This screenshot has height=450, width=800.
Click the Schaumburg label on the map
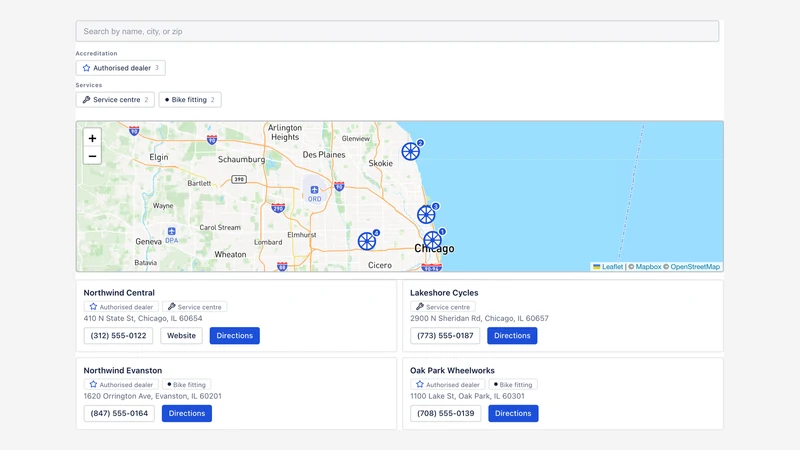(x=241, y=159)
